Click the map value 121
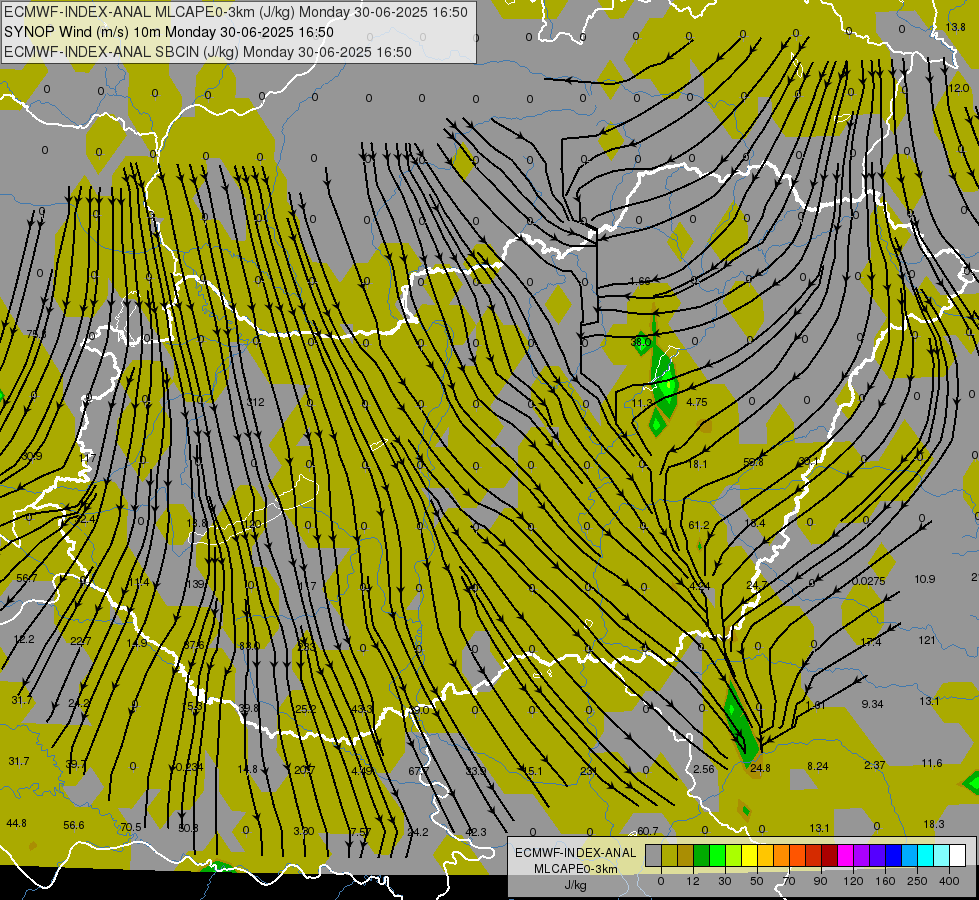The height and width of the screenshot is (900, 979). click(927, 640)
